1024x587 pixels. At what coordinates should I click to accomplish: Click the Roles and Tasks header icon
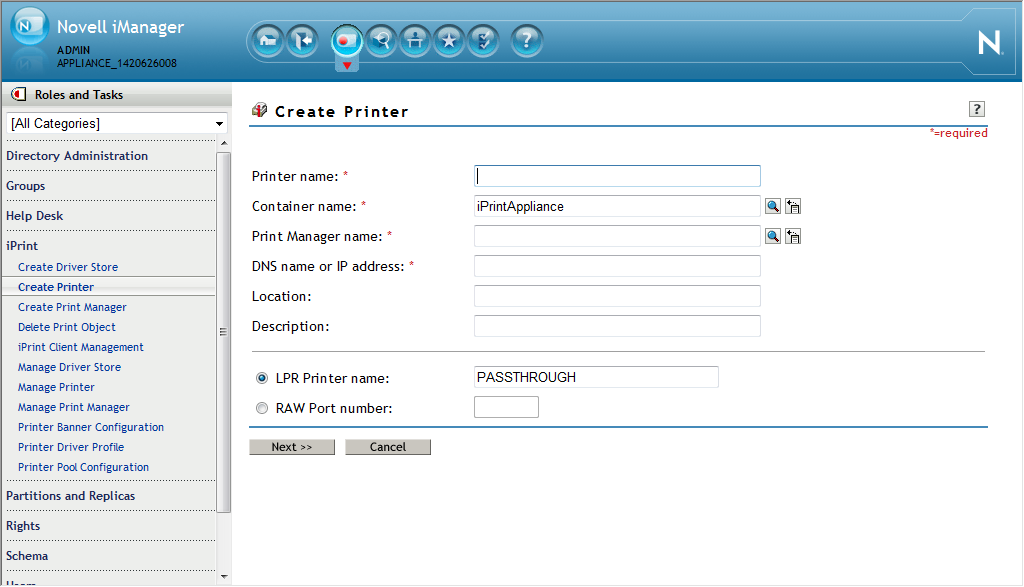tap(19, 95)
